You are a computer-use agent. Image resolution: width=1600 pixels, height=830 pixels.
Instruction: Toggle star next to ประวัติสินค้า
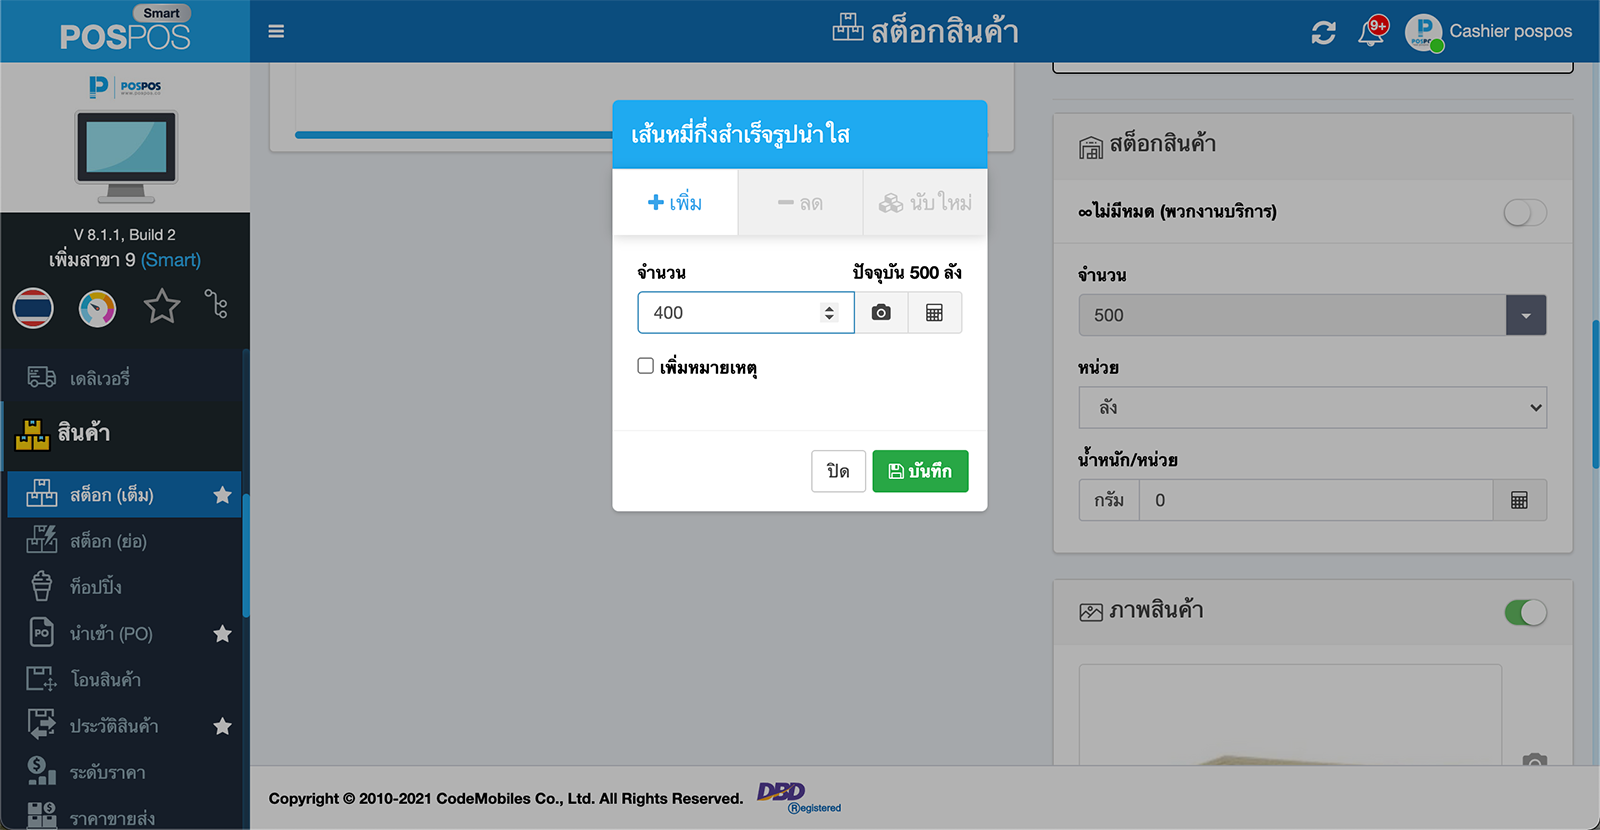coord(222,726)
